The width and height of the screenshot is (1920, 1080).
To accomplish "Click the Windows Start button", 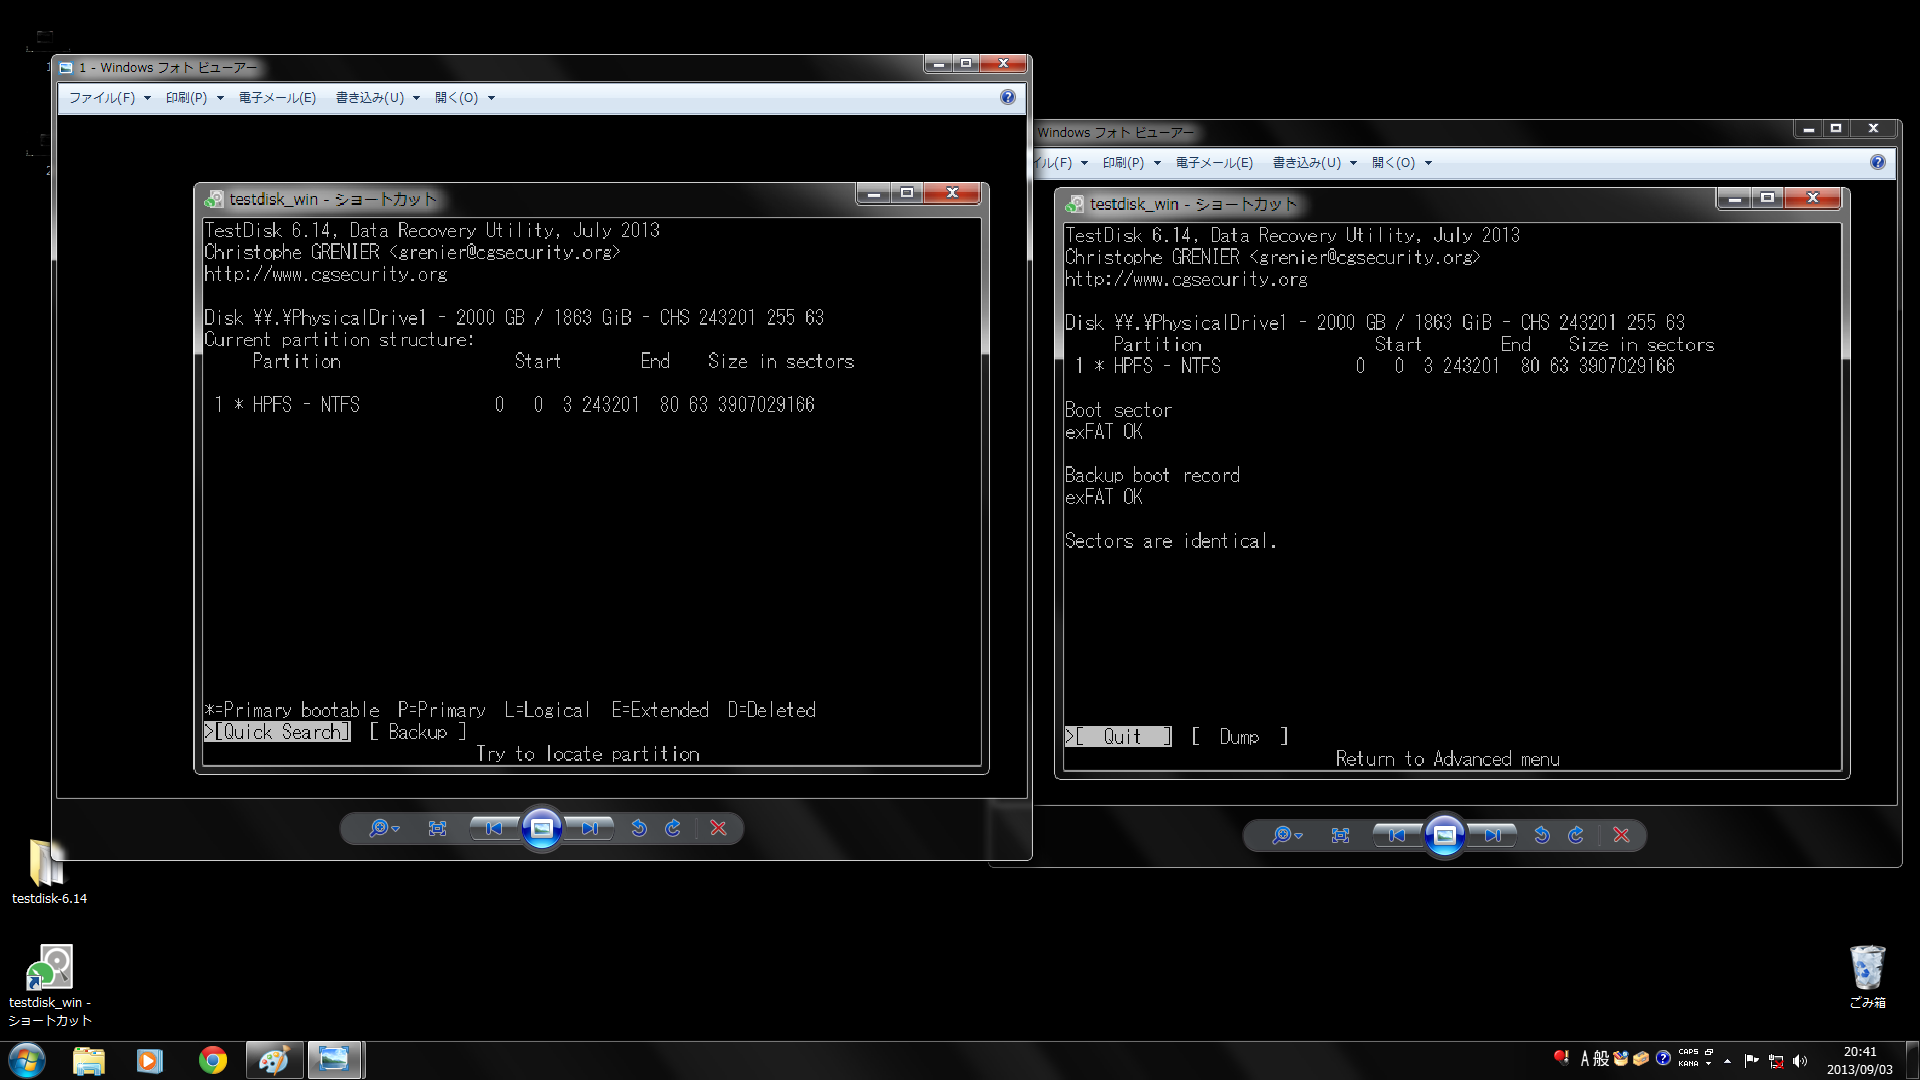I will 27,1060.
